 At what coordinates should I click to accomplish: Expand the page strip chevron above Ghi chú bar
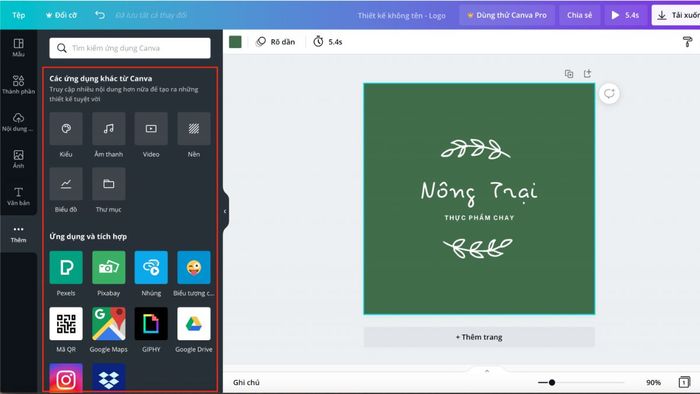pyautogui.click(x=487, y=370)
